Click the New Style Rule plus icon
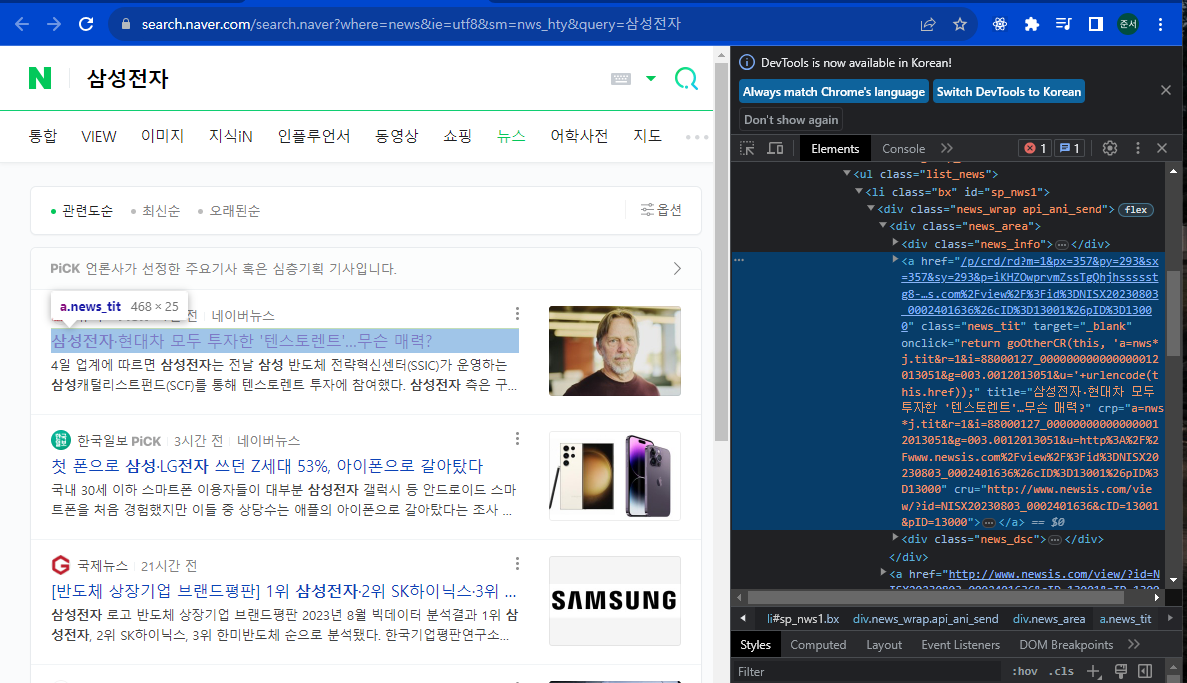 (x=1093, y=671)
